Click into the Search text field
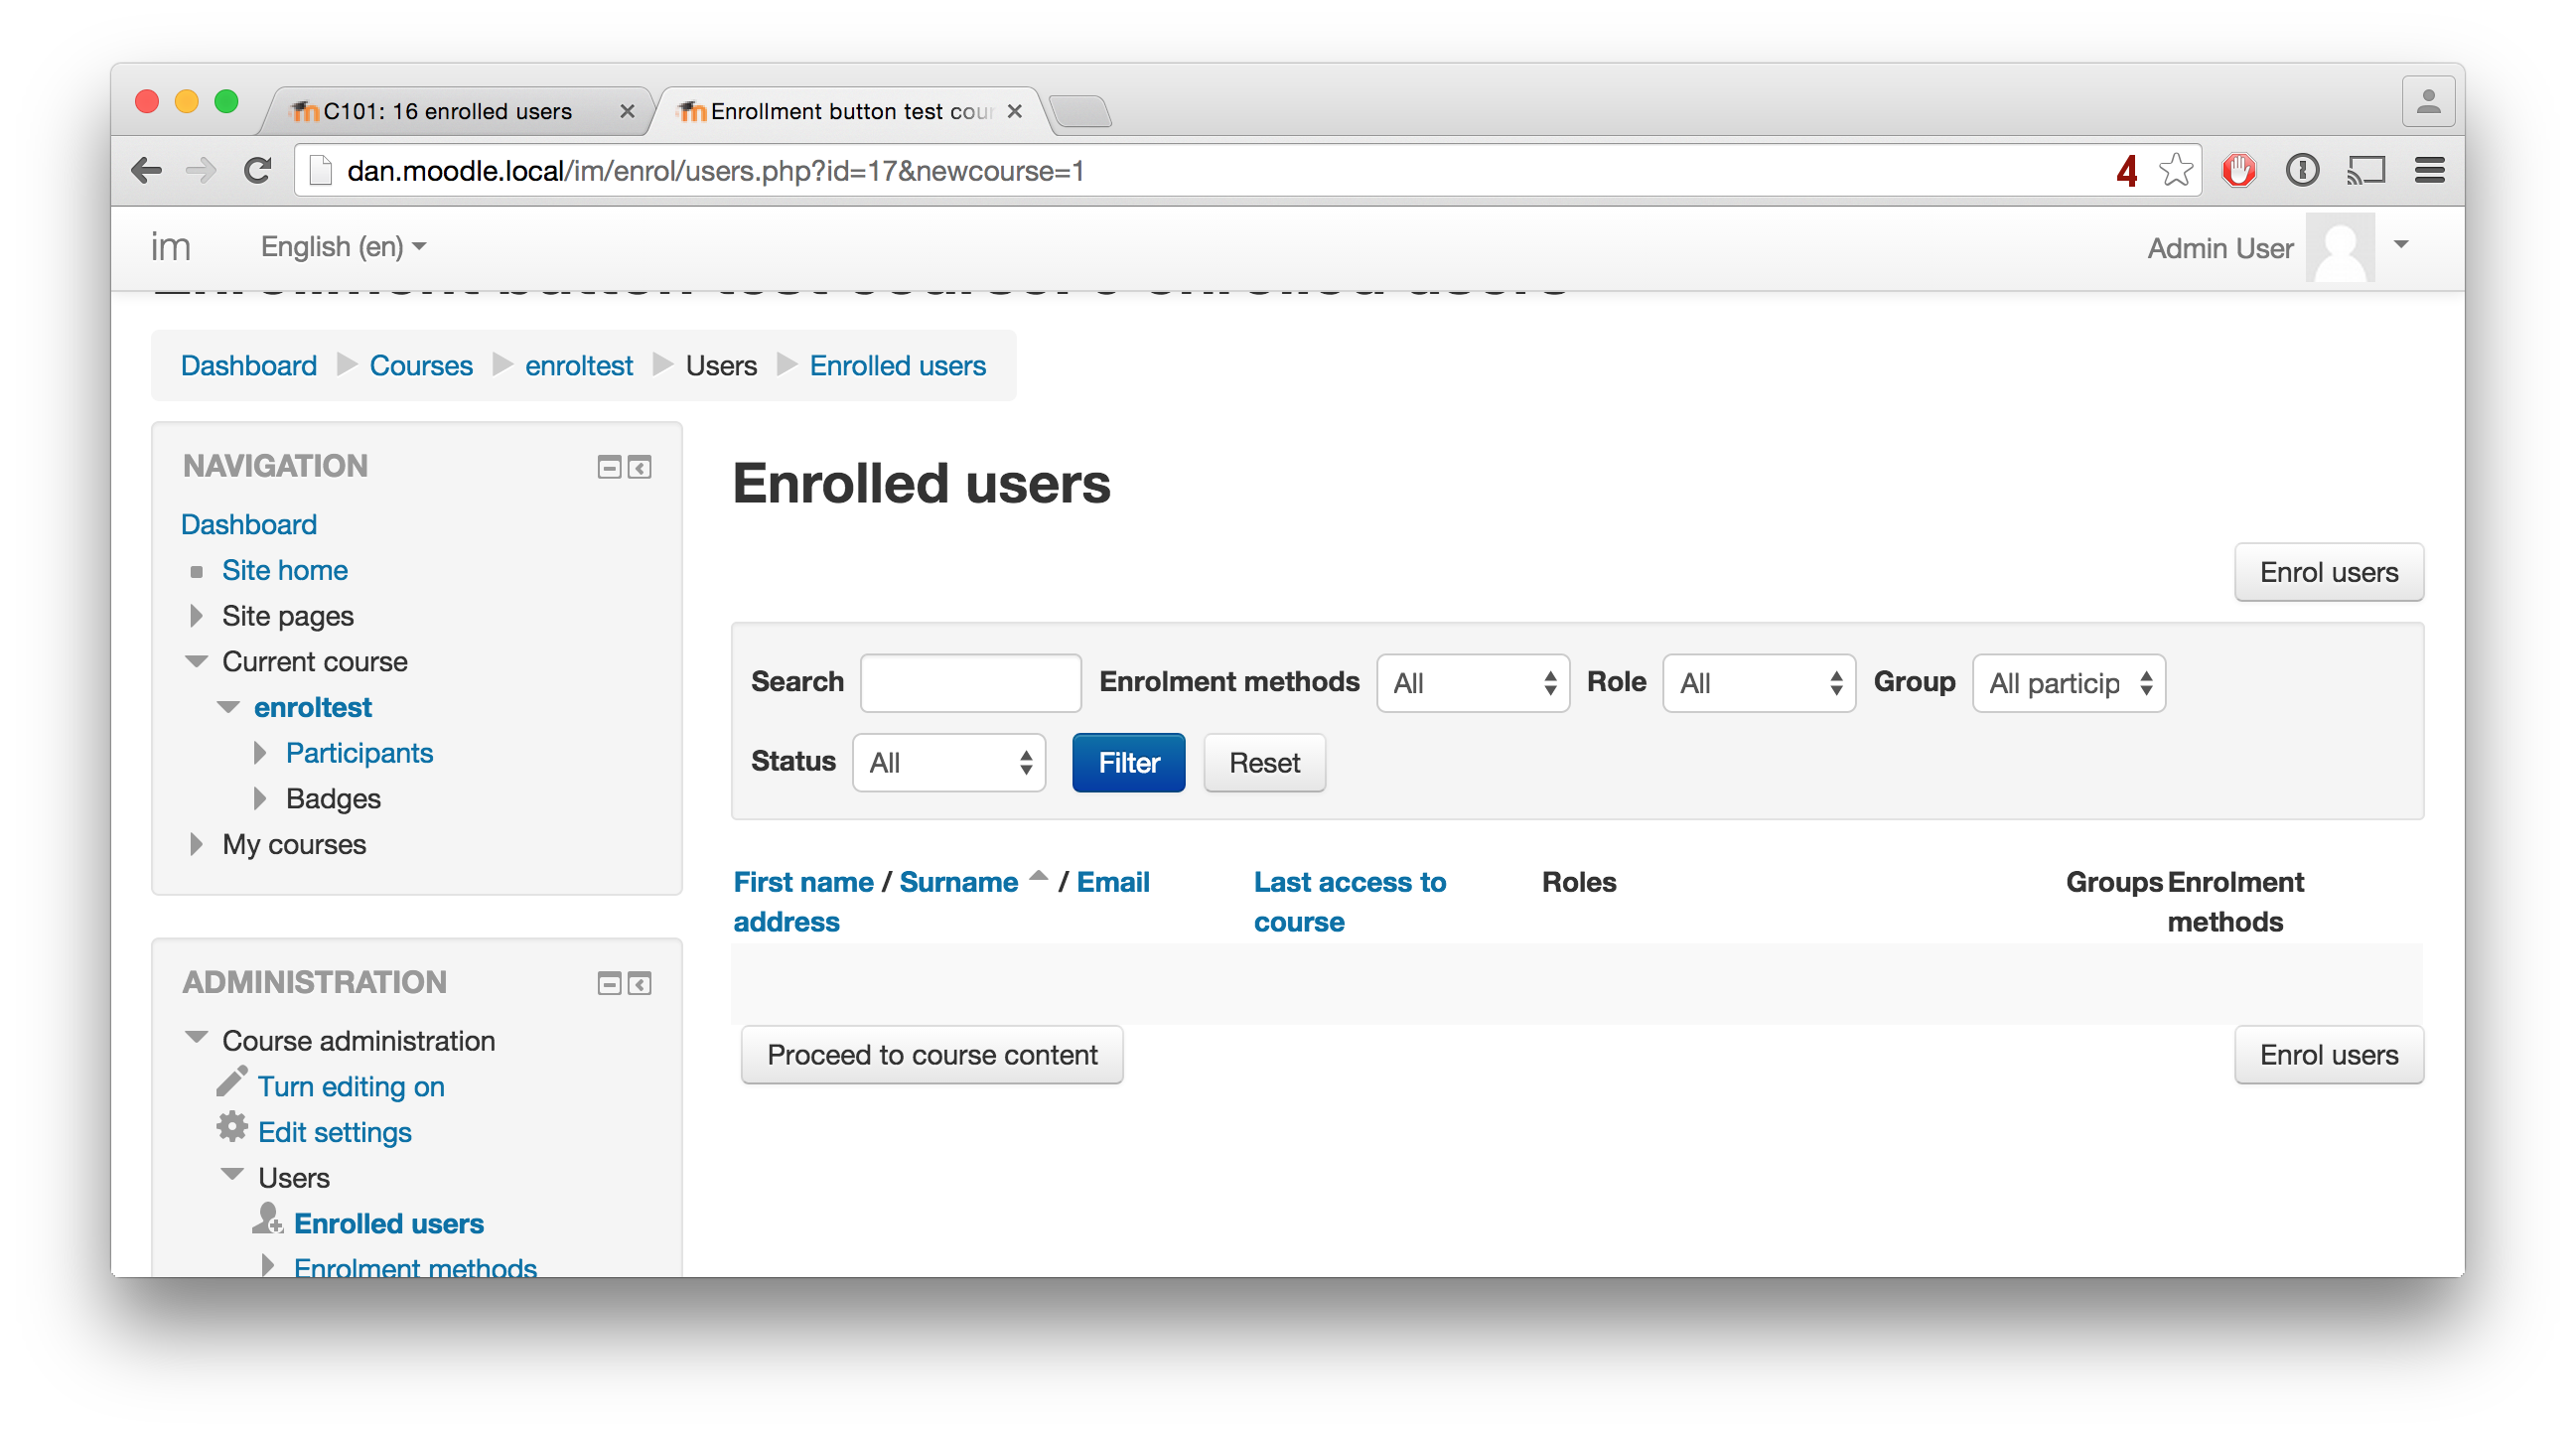The height and width of the screenshot is (1436, 2576). [970, 683]
